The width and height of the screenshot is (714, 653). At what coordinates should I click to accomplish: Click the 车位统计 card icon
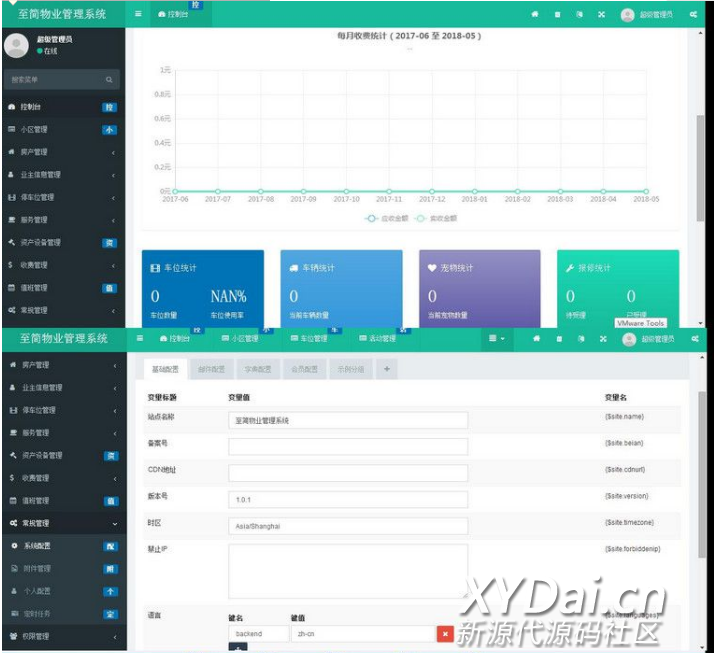click(155, 268)
